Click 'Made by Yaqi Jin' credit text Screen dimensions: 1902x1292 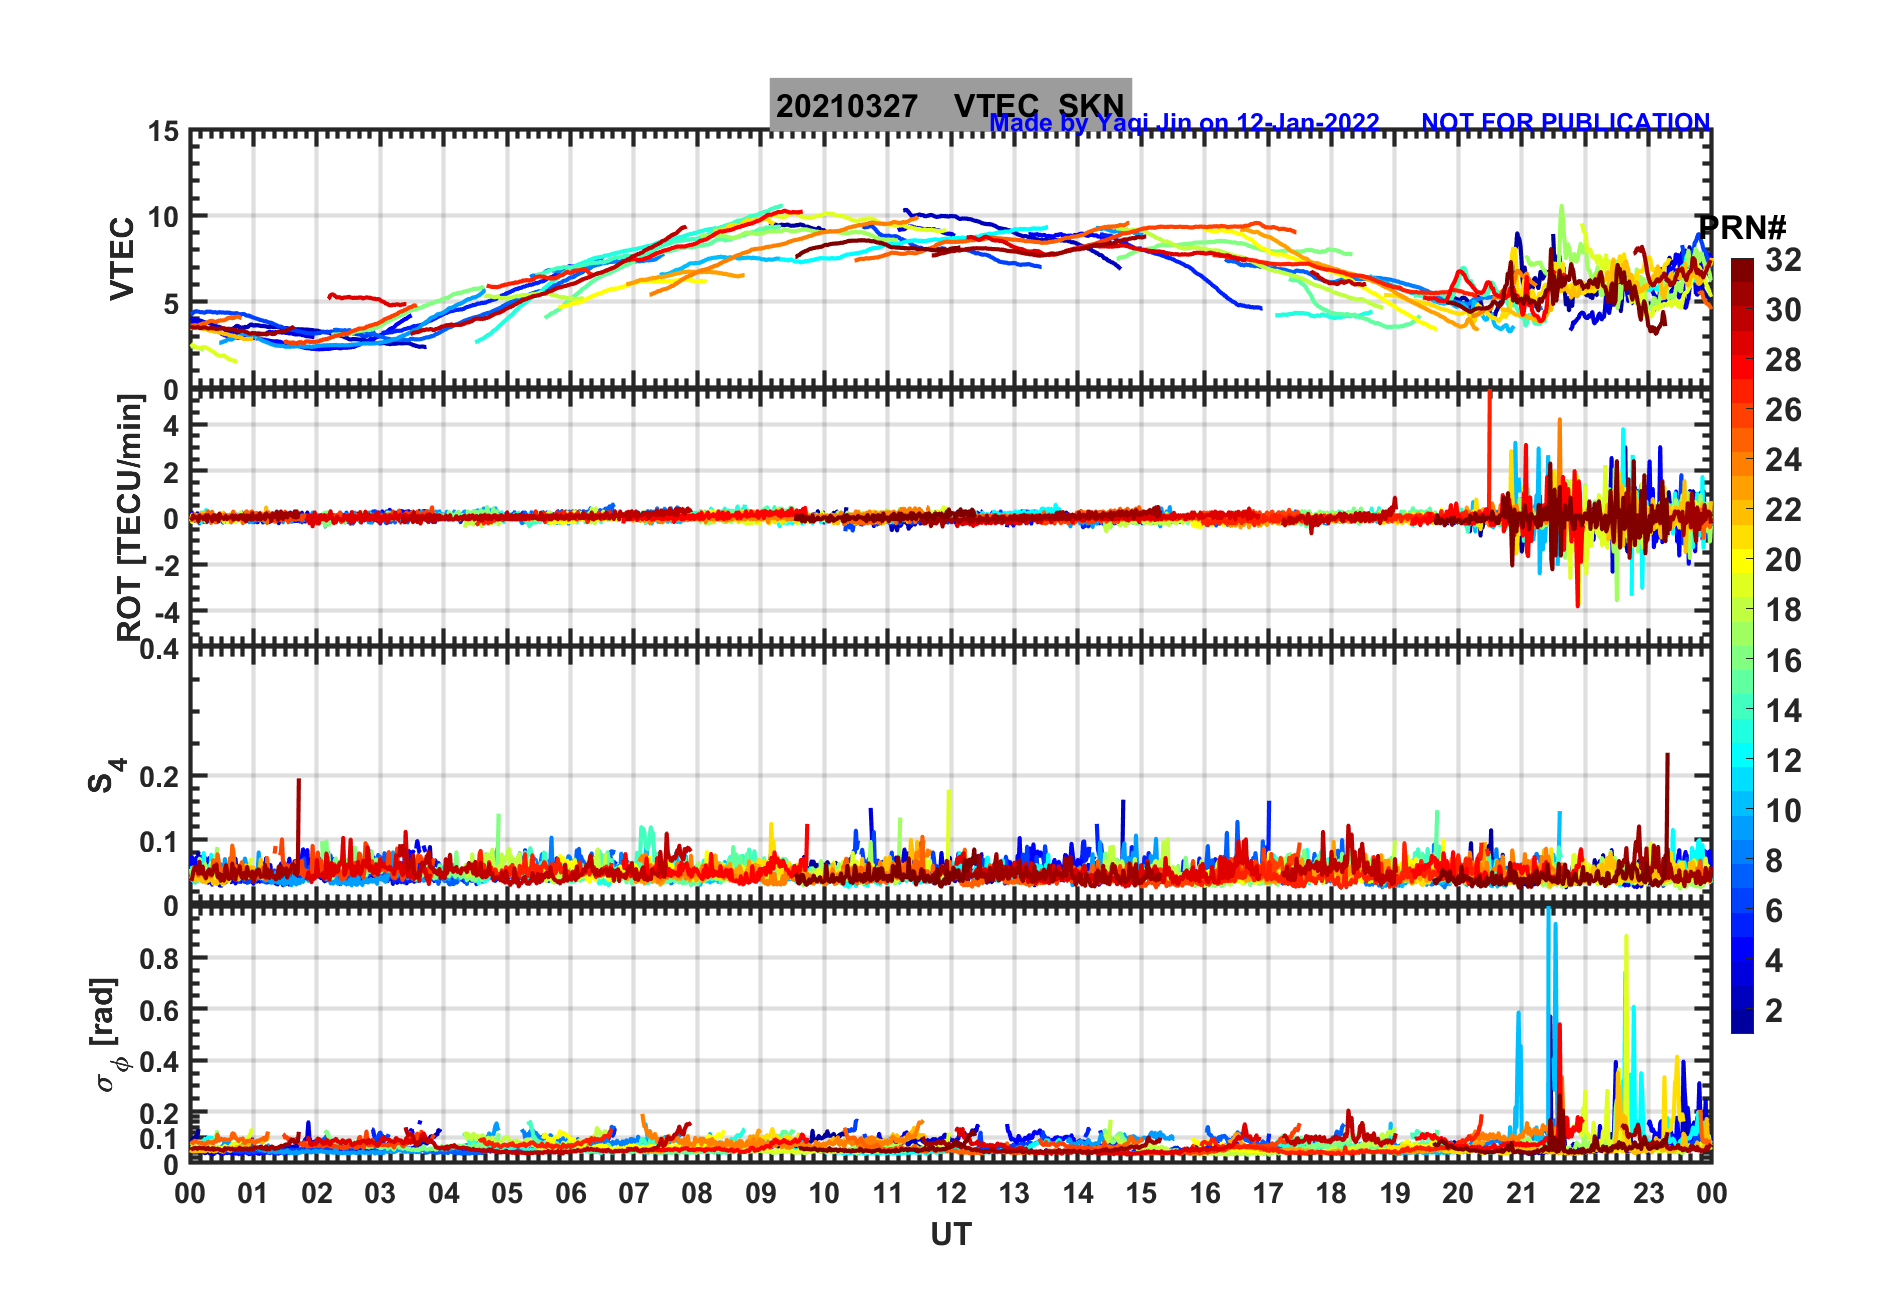(1184, 123)
